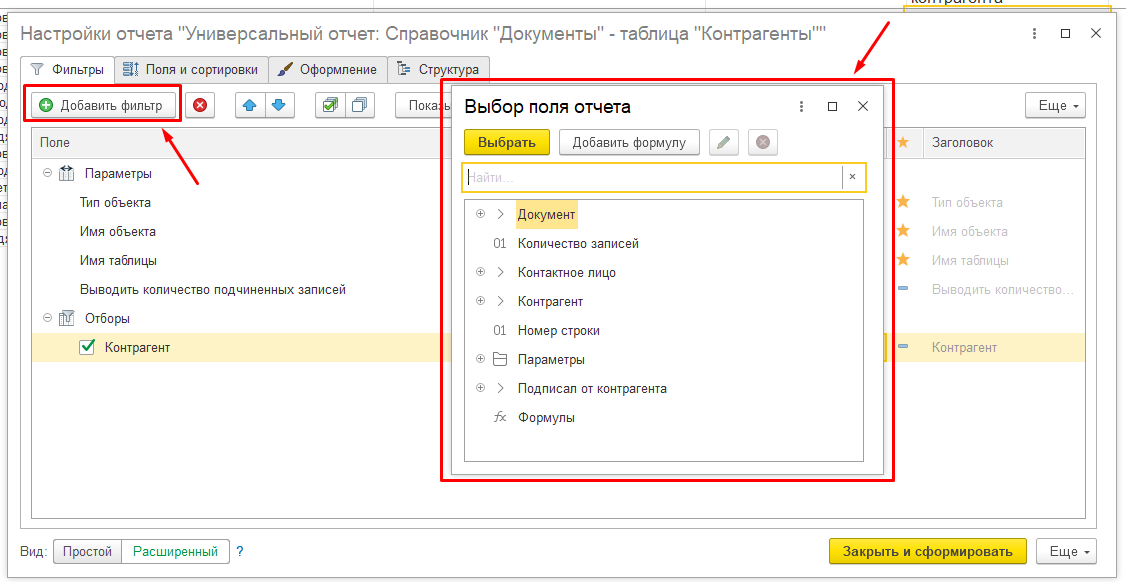Screen dimensions: 1126x582
Task: Uncheck the Контрагент filter checkbox
Action: [x=87, y=347]
